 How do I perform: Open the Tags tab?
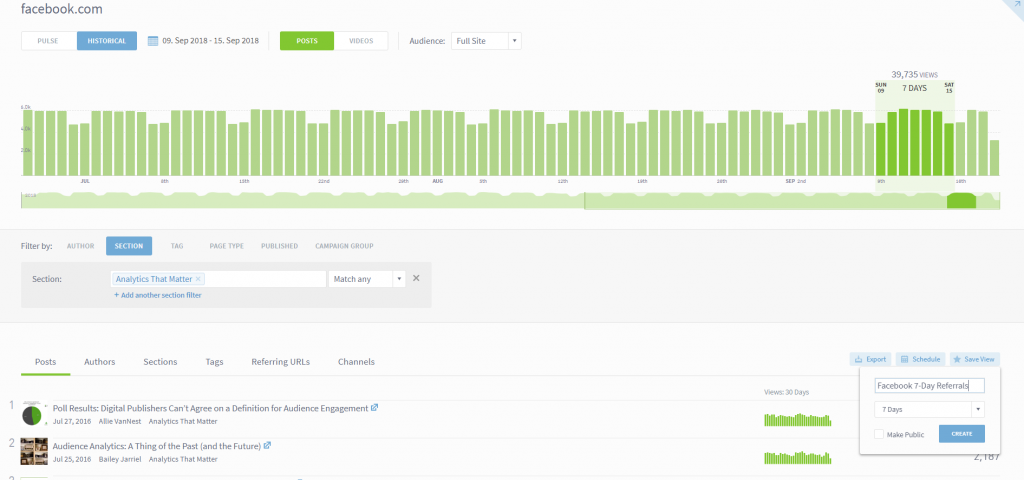point(214,362)
